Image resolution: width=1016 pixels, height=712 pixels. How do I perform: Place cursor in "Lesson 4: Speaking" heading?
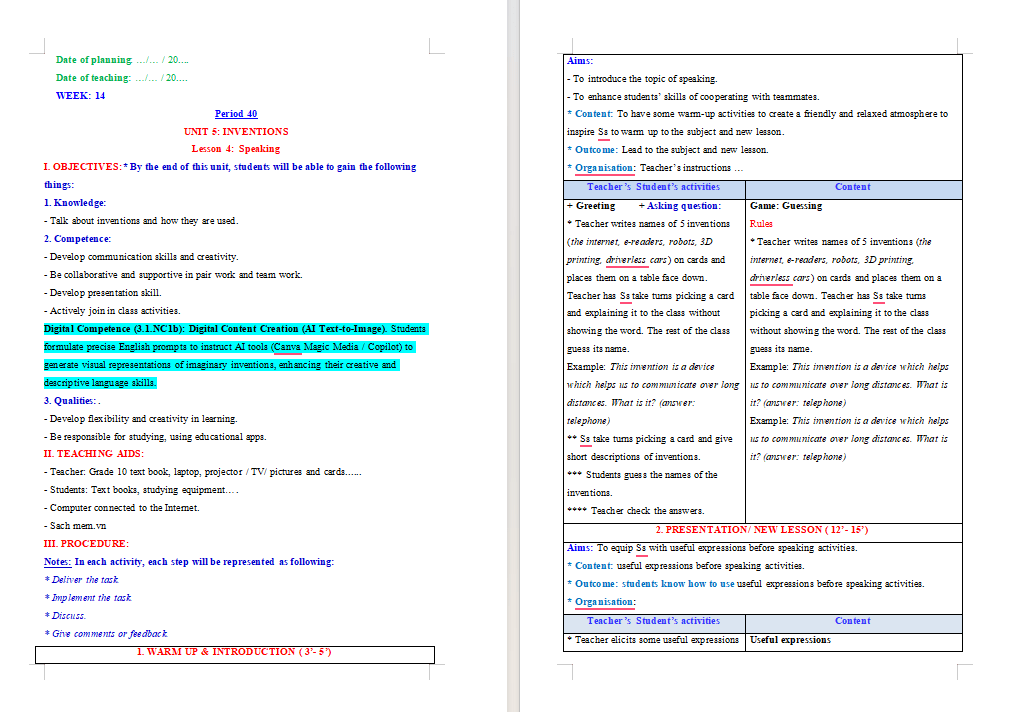[x=236, y=149]
